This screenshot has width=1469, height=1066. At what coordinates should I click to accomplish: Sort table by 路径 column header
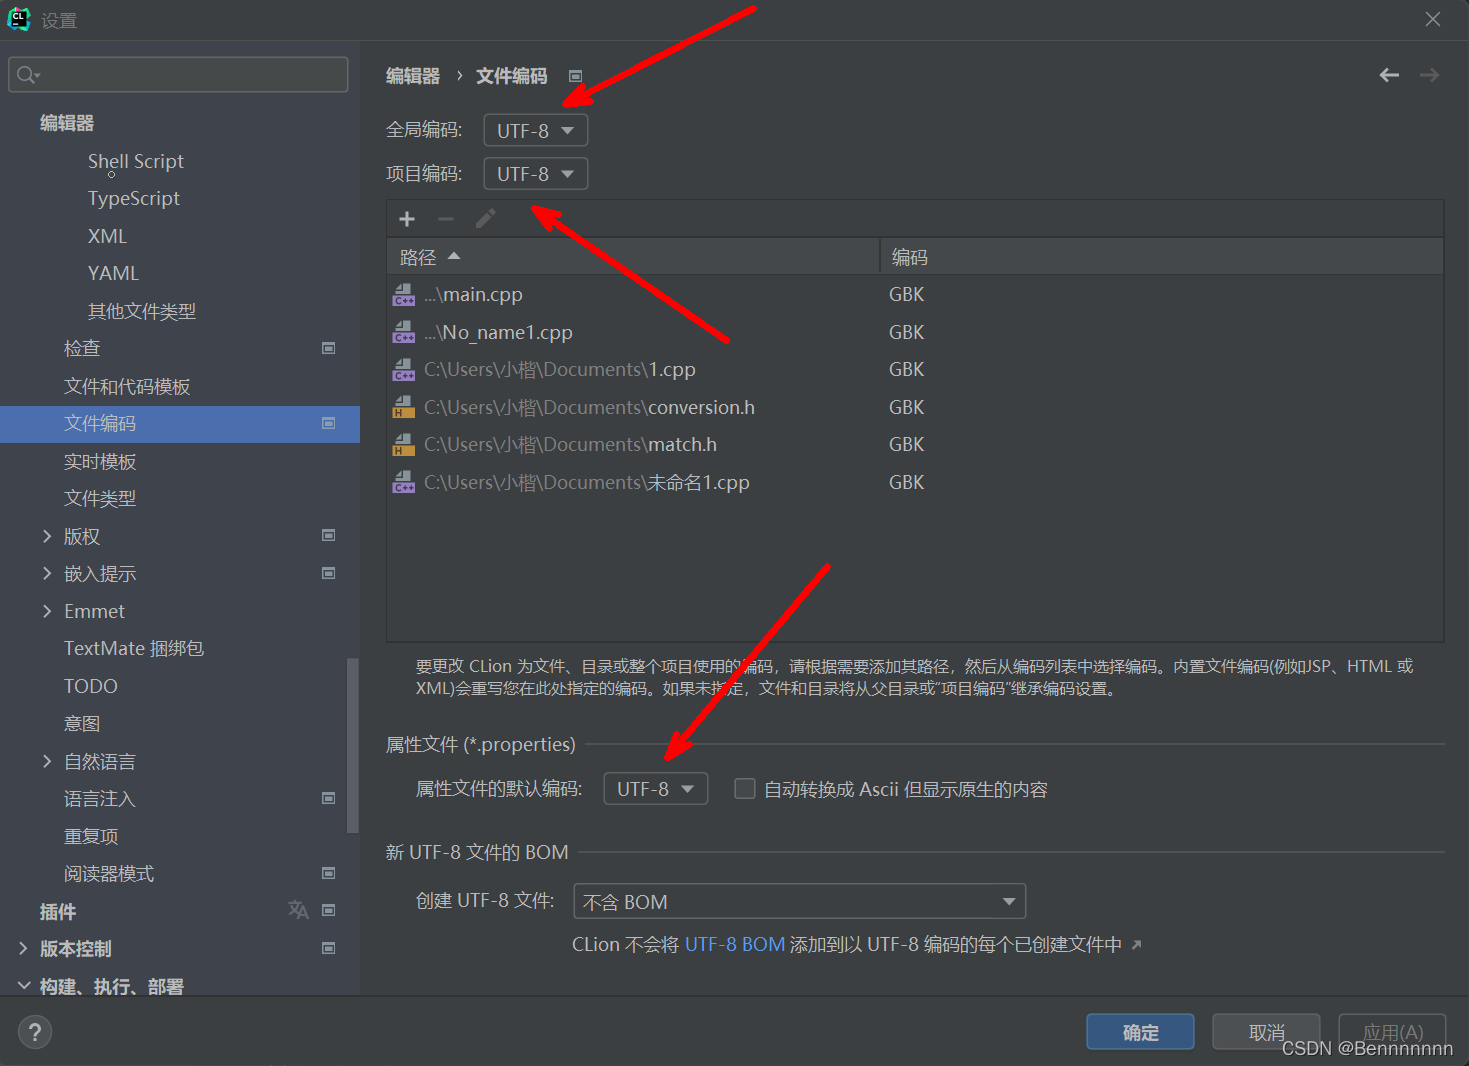coord(633,257)
